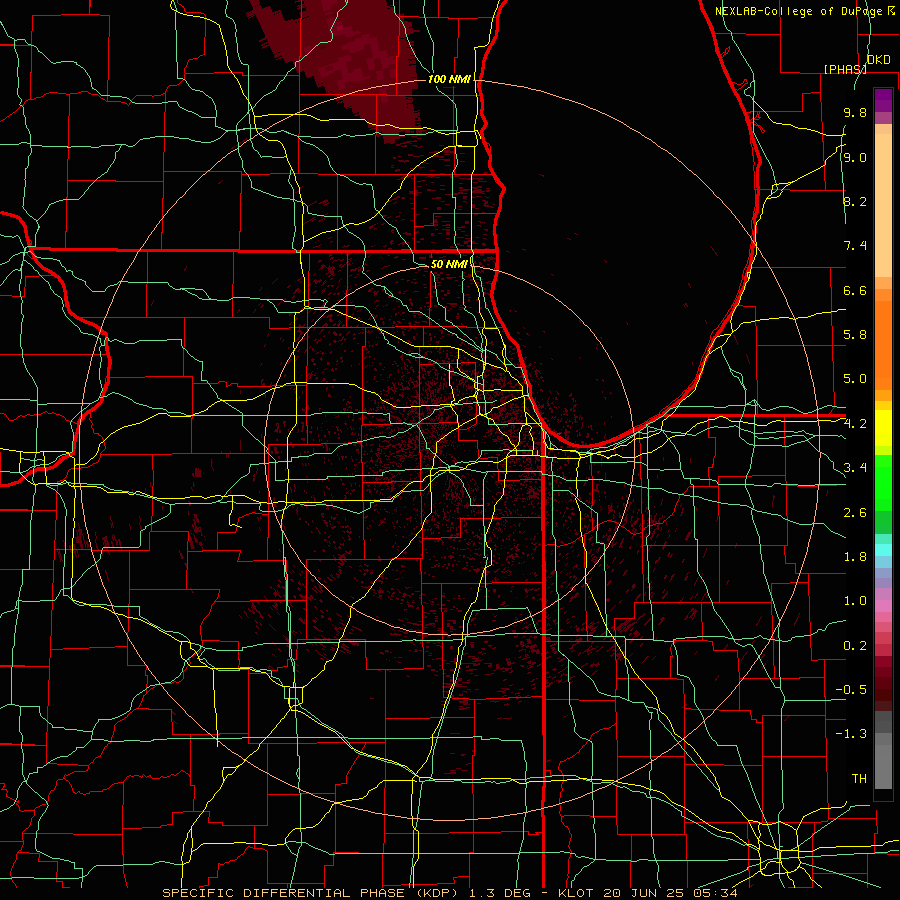This screenshot has height=900, width=900.
Task: Click the [PHAS] legend header
Action: (845, 69)
